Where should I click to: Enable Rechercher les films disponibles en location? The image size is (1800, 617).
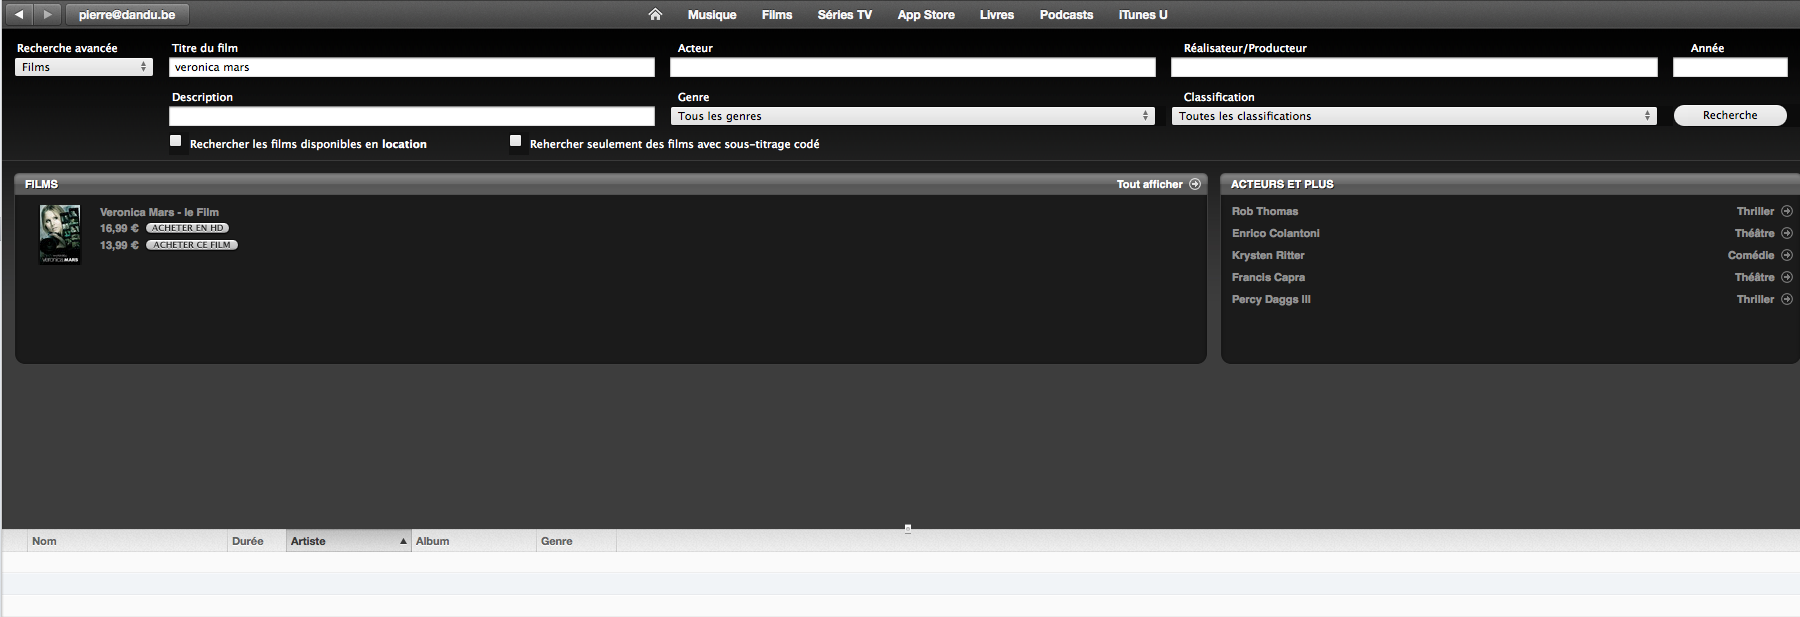[176, 141]
